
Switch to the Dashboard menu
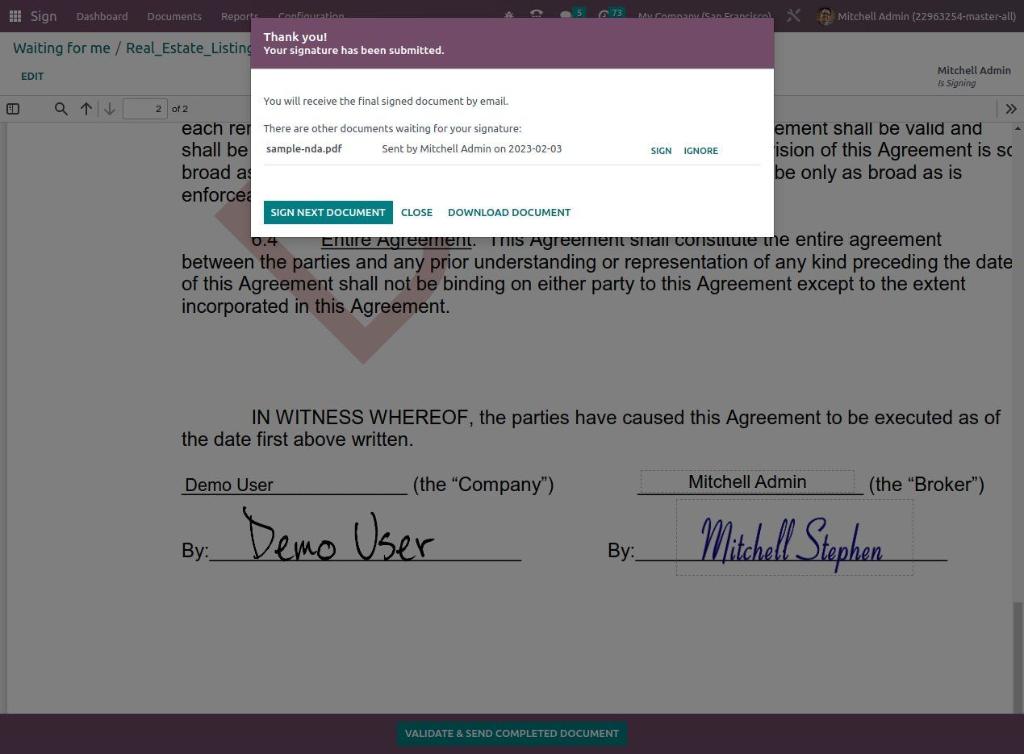(x=101, y=16)
